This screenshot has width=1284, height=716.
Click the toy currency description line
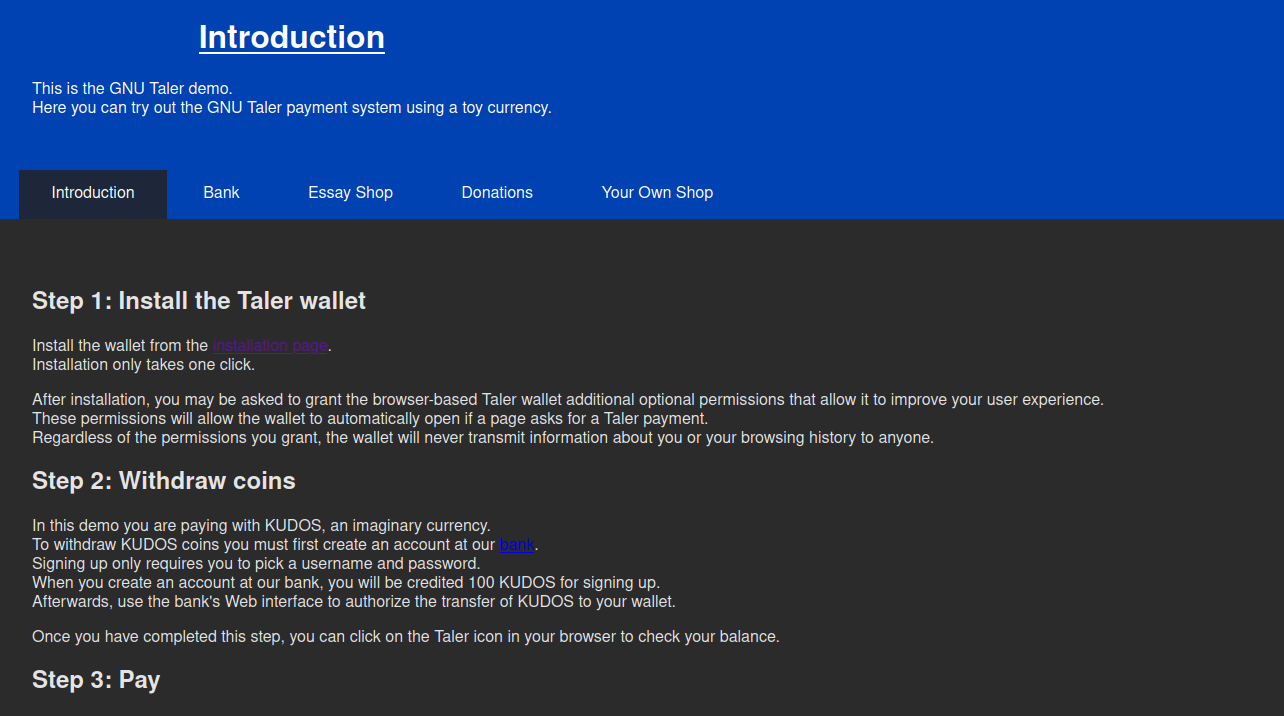pyautogui.click(x=291, y=107)
